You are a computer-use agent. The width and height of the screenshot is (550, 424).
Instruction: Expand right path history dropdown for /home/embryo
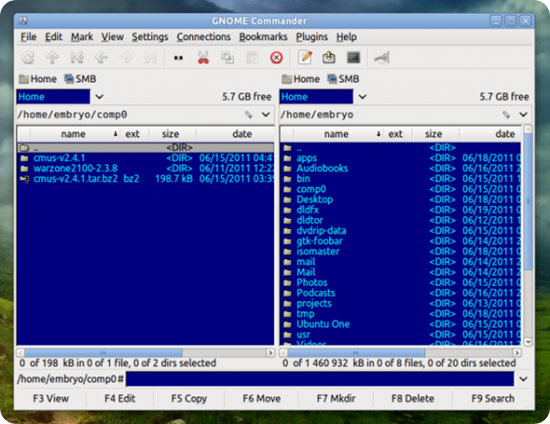click(523, 114)
